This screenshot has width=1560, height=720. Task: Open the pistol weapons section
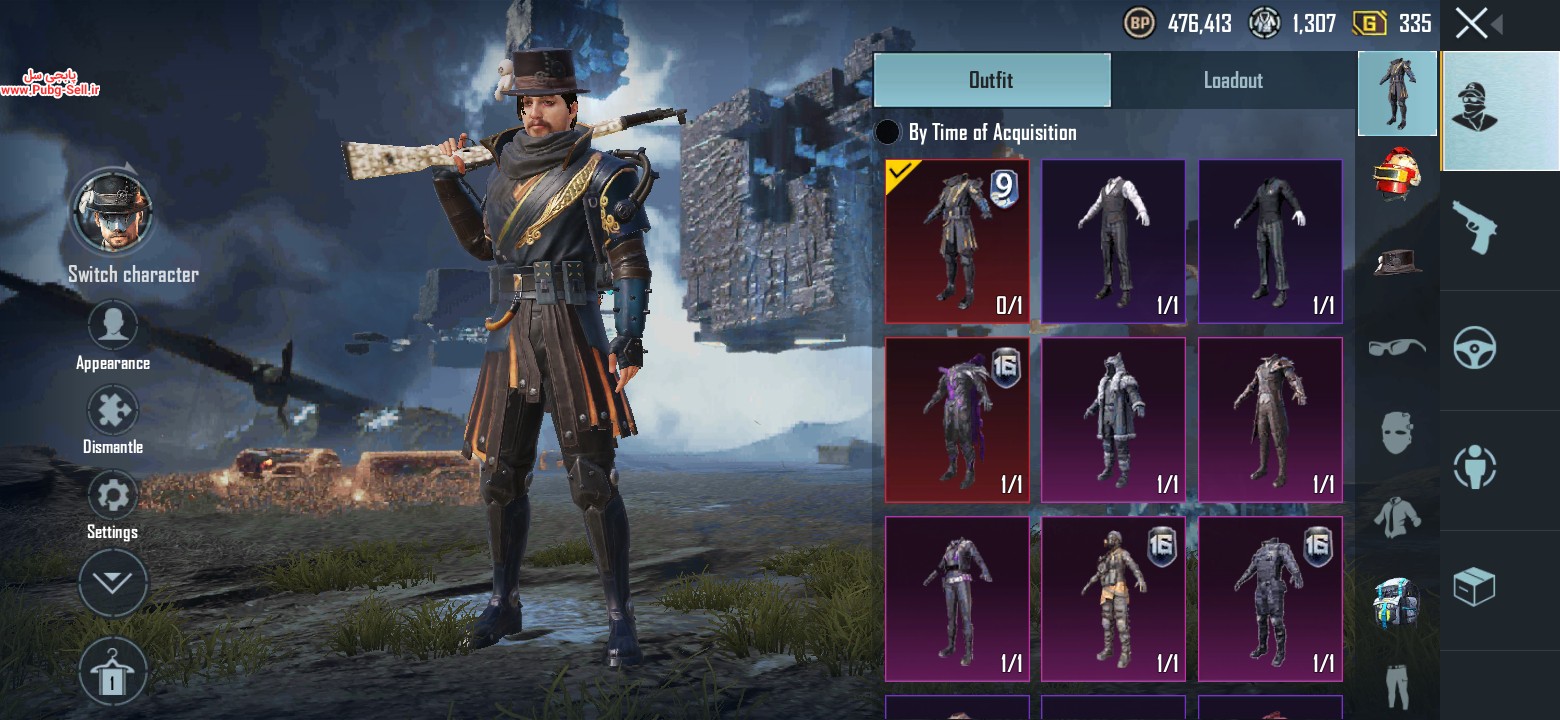[x=1474, y=228]
